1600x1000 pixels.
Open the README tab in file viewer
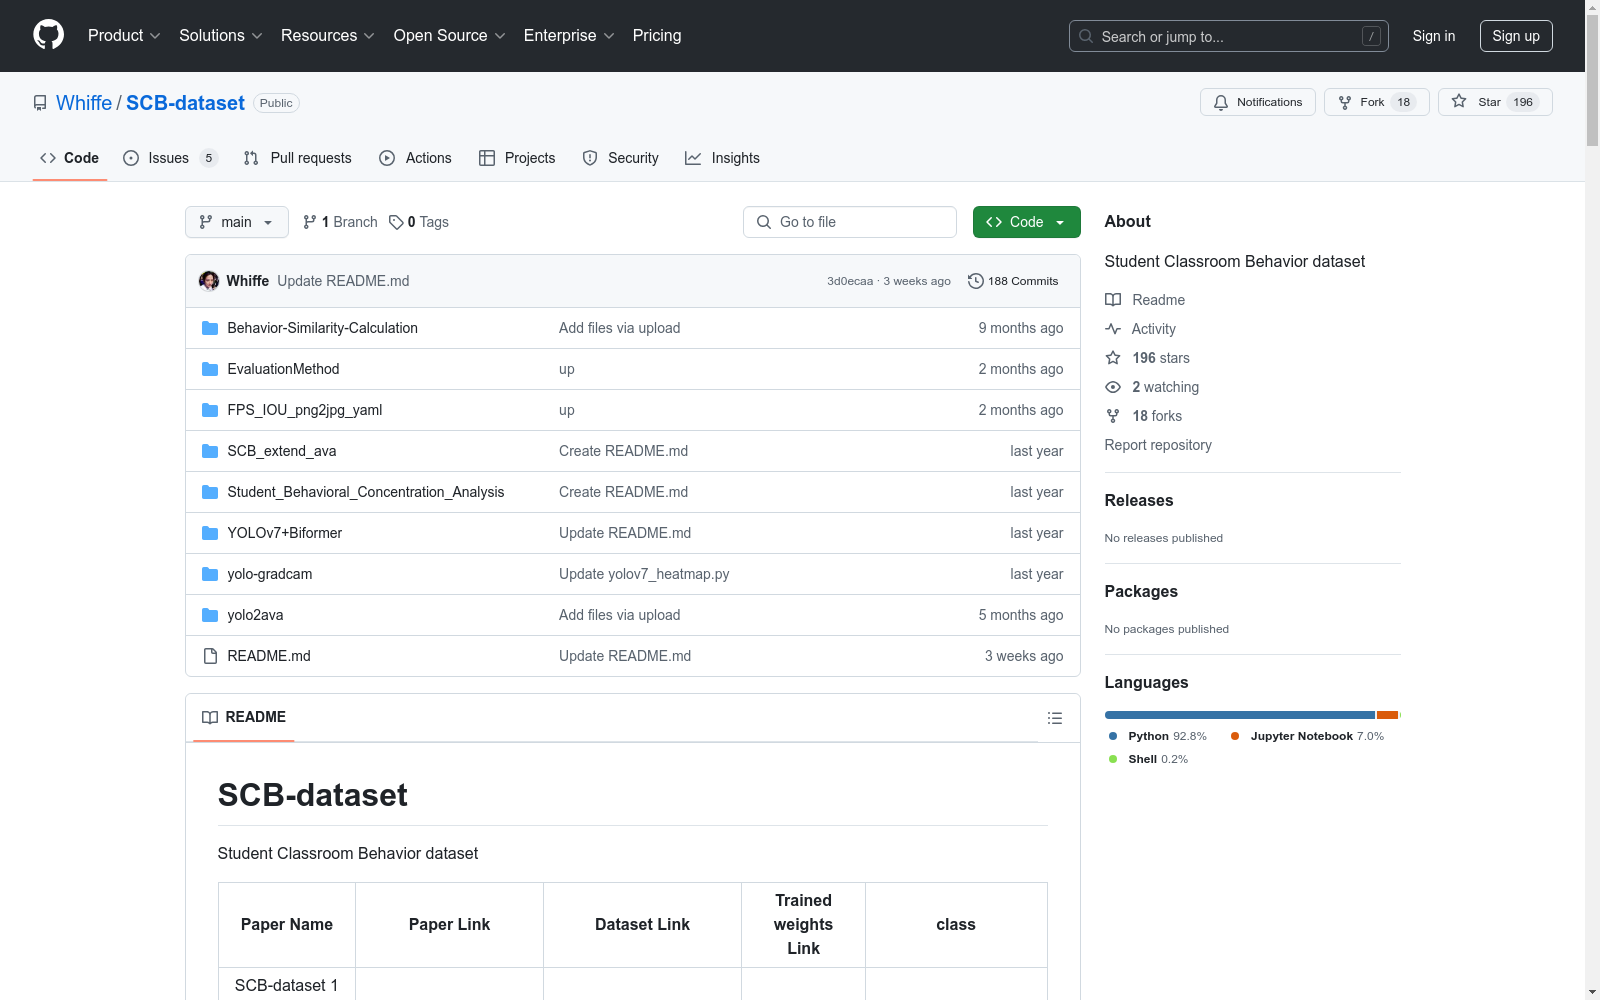pos(244,717)
